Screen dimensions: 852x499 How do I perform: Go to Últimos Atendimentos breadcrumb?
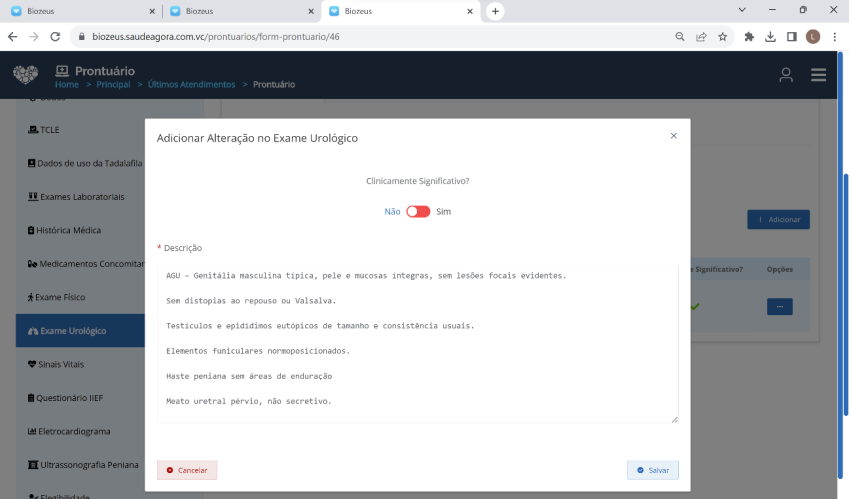coord(191,85)
